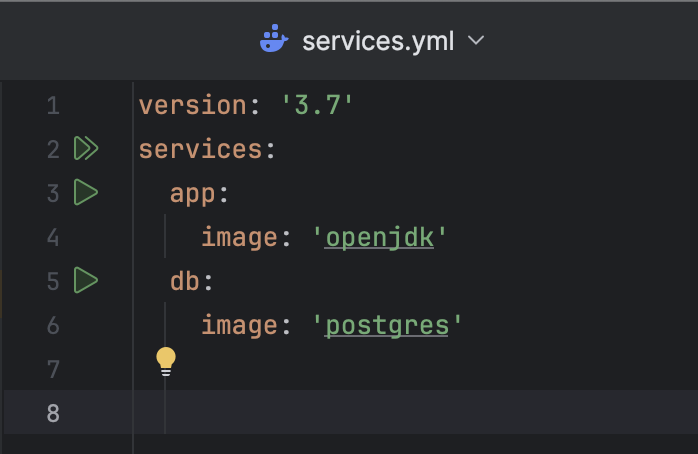The height and width of the screenshot is (454, 698).
Task: Place cursor on the db key
Action: click(x=185, y=281)
